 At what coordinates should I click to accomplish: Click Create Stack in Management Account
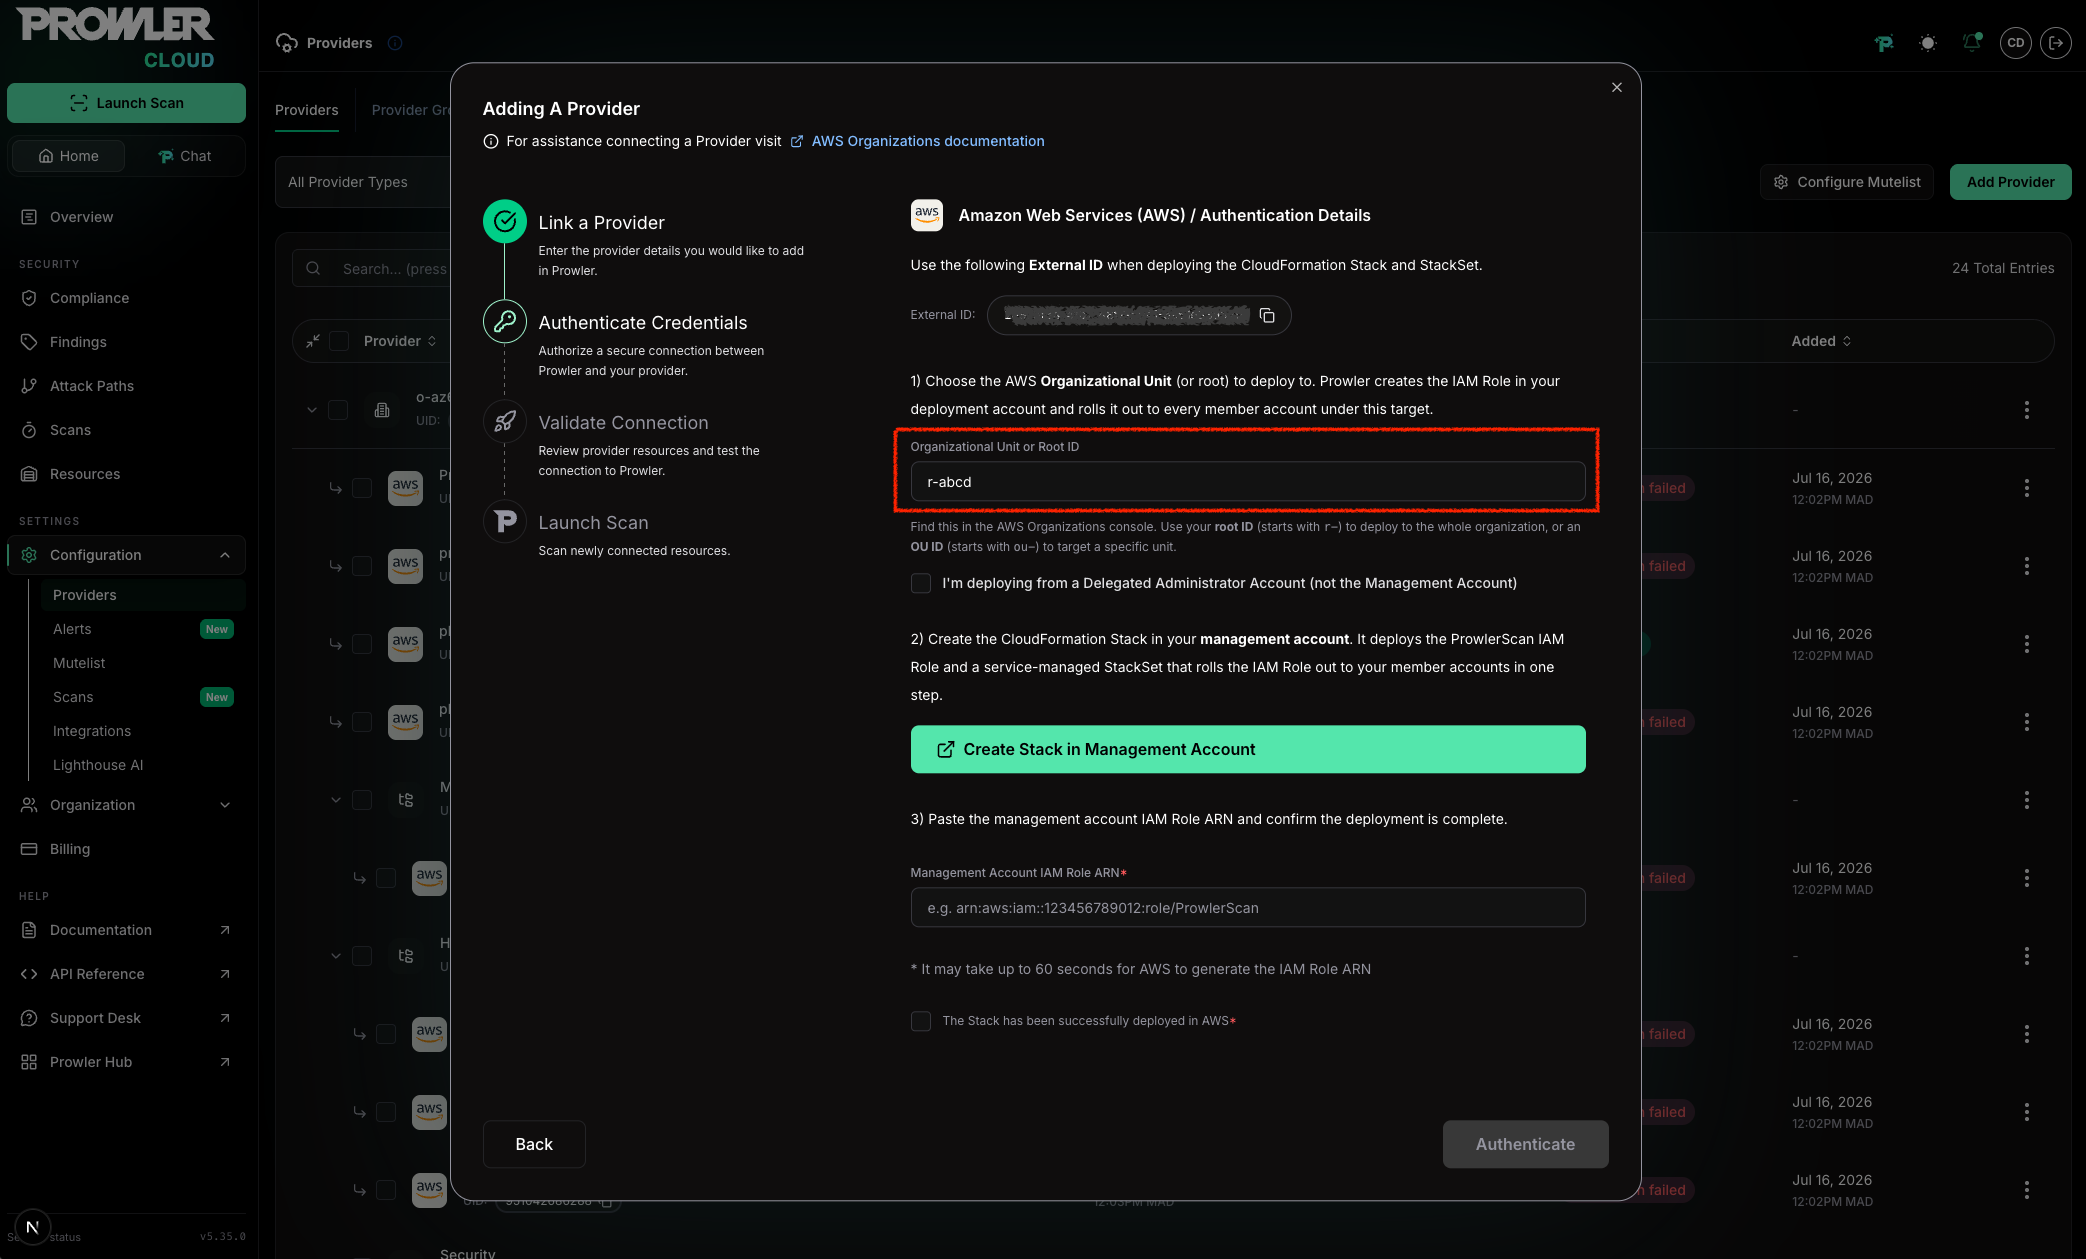click(x=1247, y=749)
